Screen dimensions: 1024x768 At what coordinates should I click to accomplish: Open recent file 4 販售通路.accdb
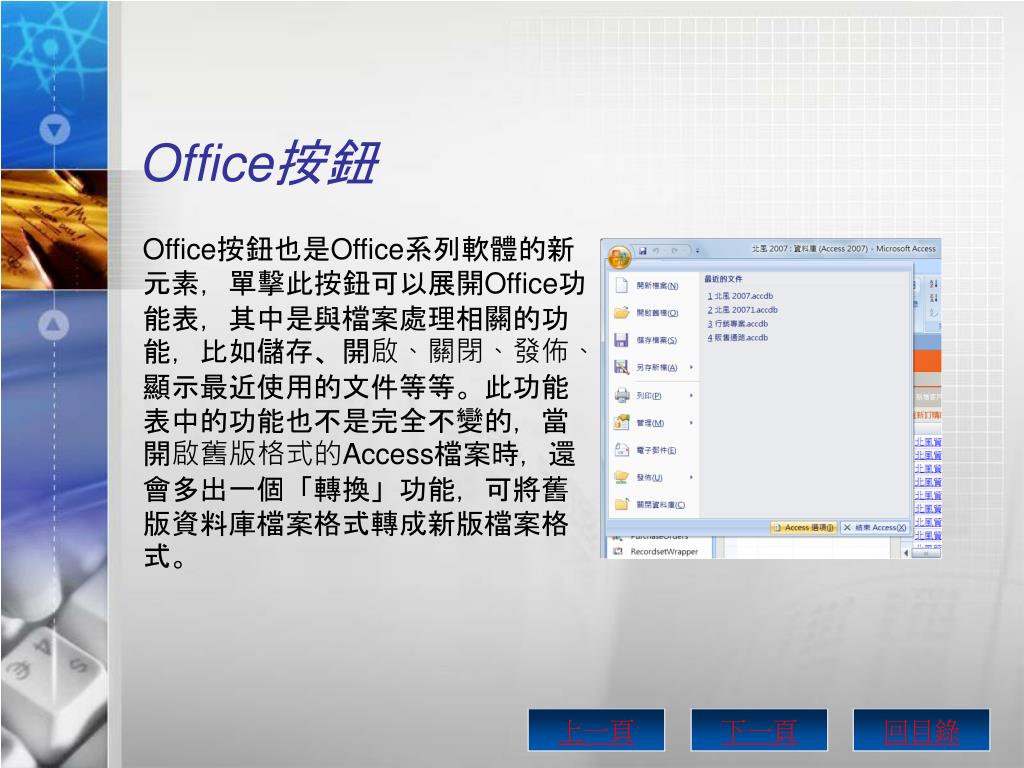pos(737,338)
